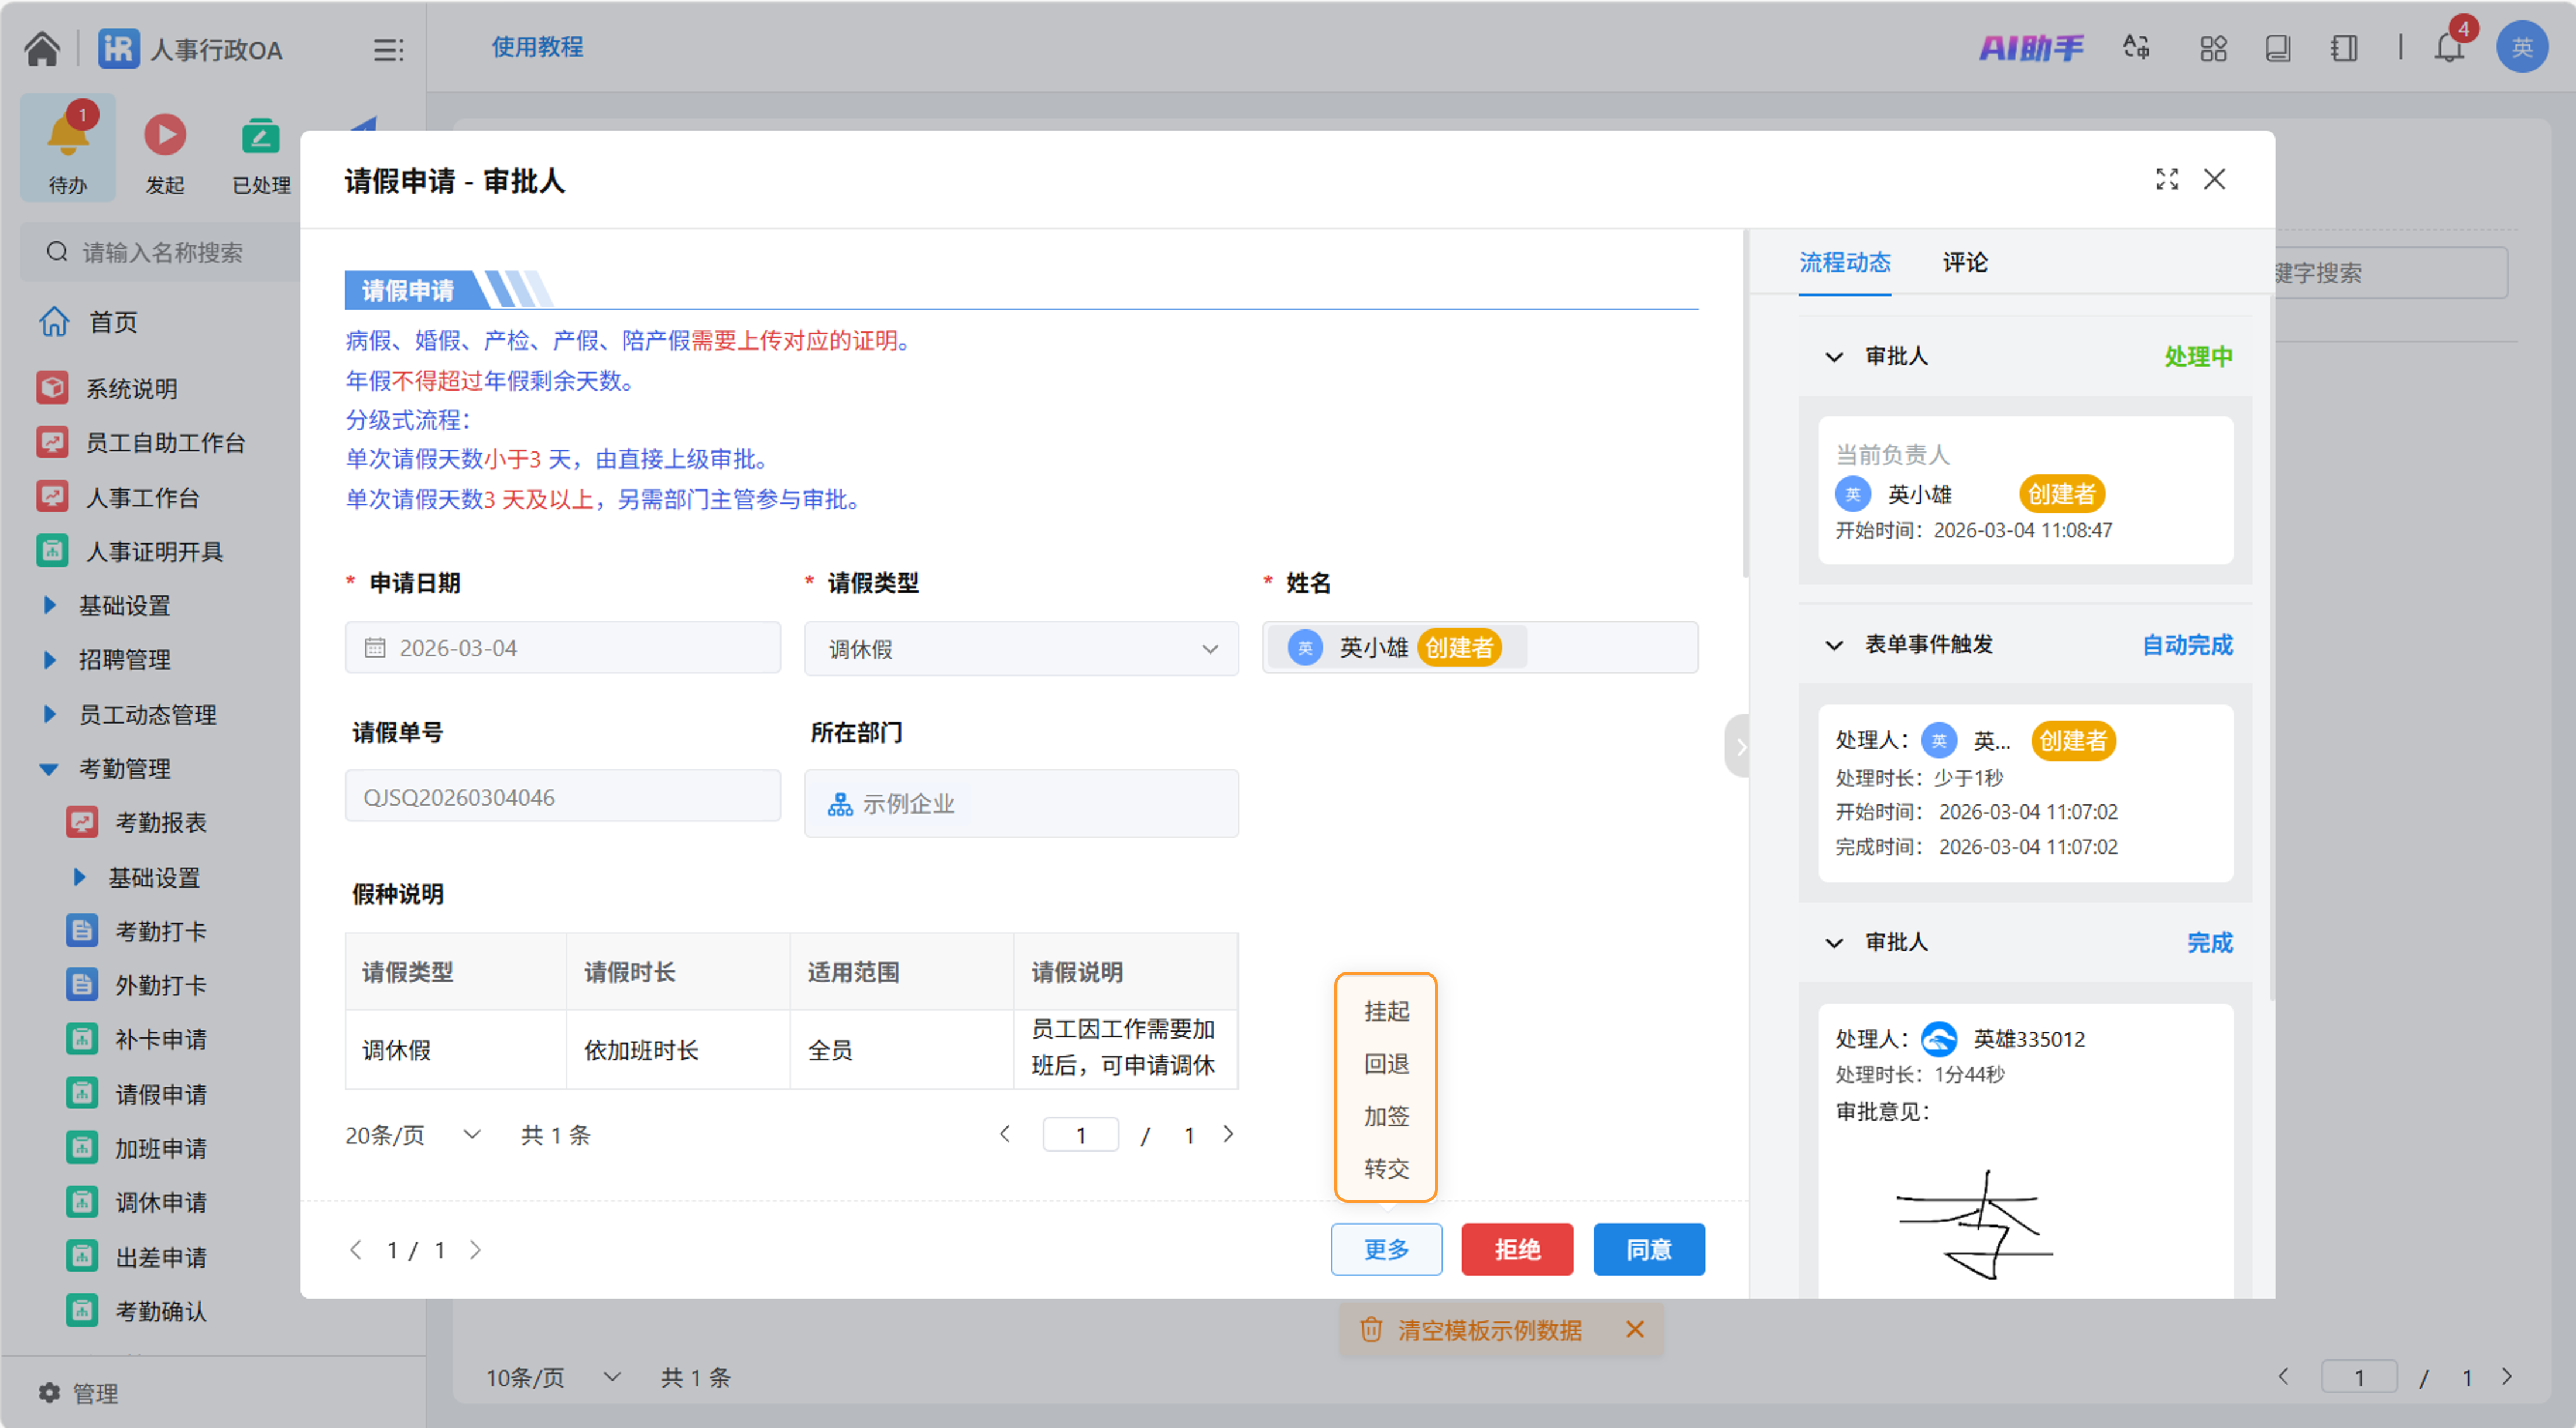2576x1428 pixels.
Task: Click the sidebar menu collapse icon
Action: point(387,49)
